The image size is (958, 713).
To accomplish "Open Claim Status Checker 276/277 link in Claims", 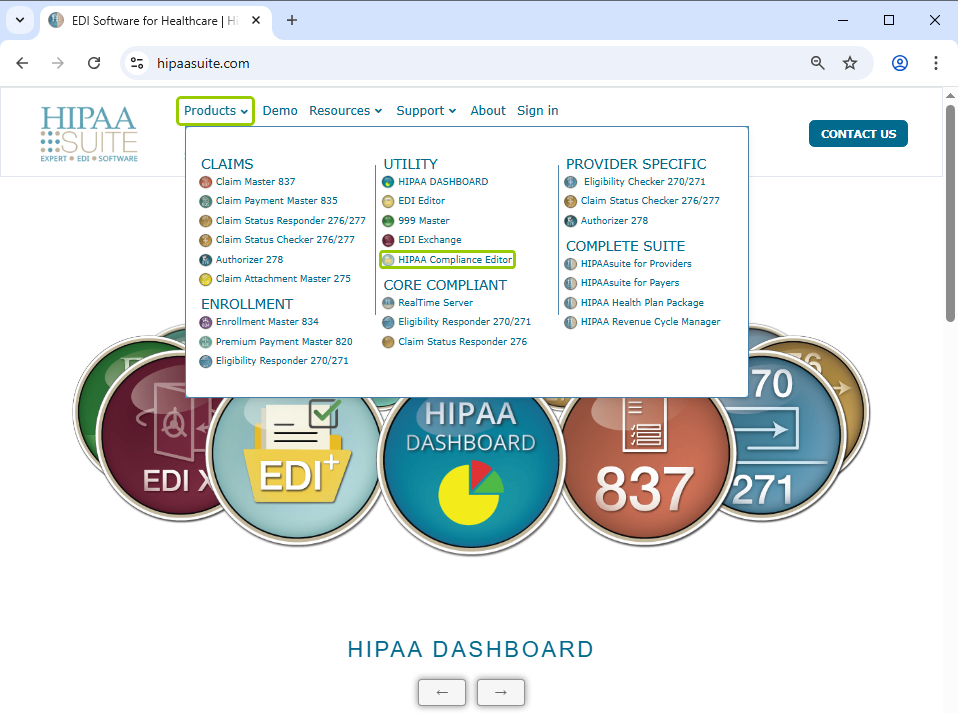I will pyautogui.click(x=285, y=239).
